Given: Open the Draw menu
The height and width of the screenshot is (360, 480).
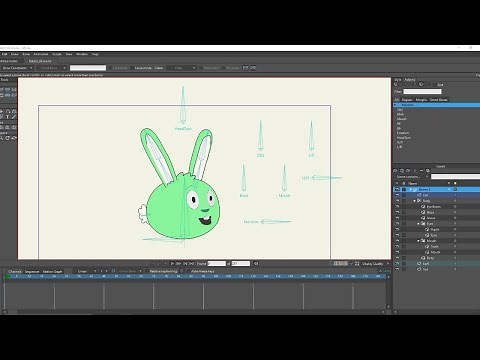Looking at the screenshot, I should tap(15, 54).
